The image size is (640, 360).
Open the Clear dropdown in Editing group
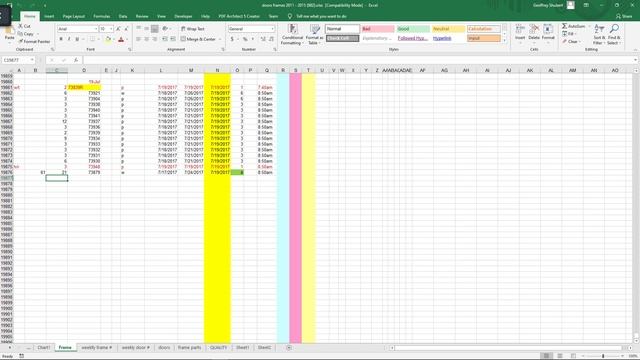click(571, 42)
